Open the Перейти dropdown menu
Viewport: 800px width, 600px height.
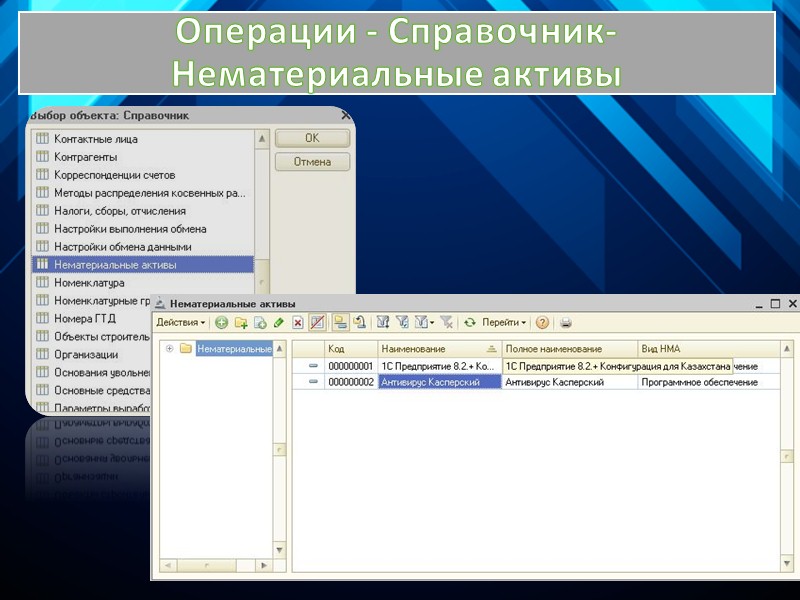[504, 322]
